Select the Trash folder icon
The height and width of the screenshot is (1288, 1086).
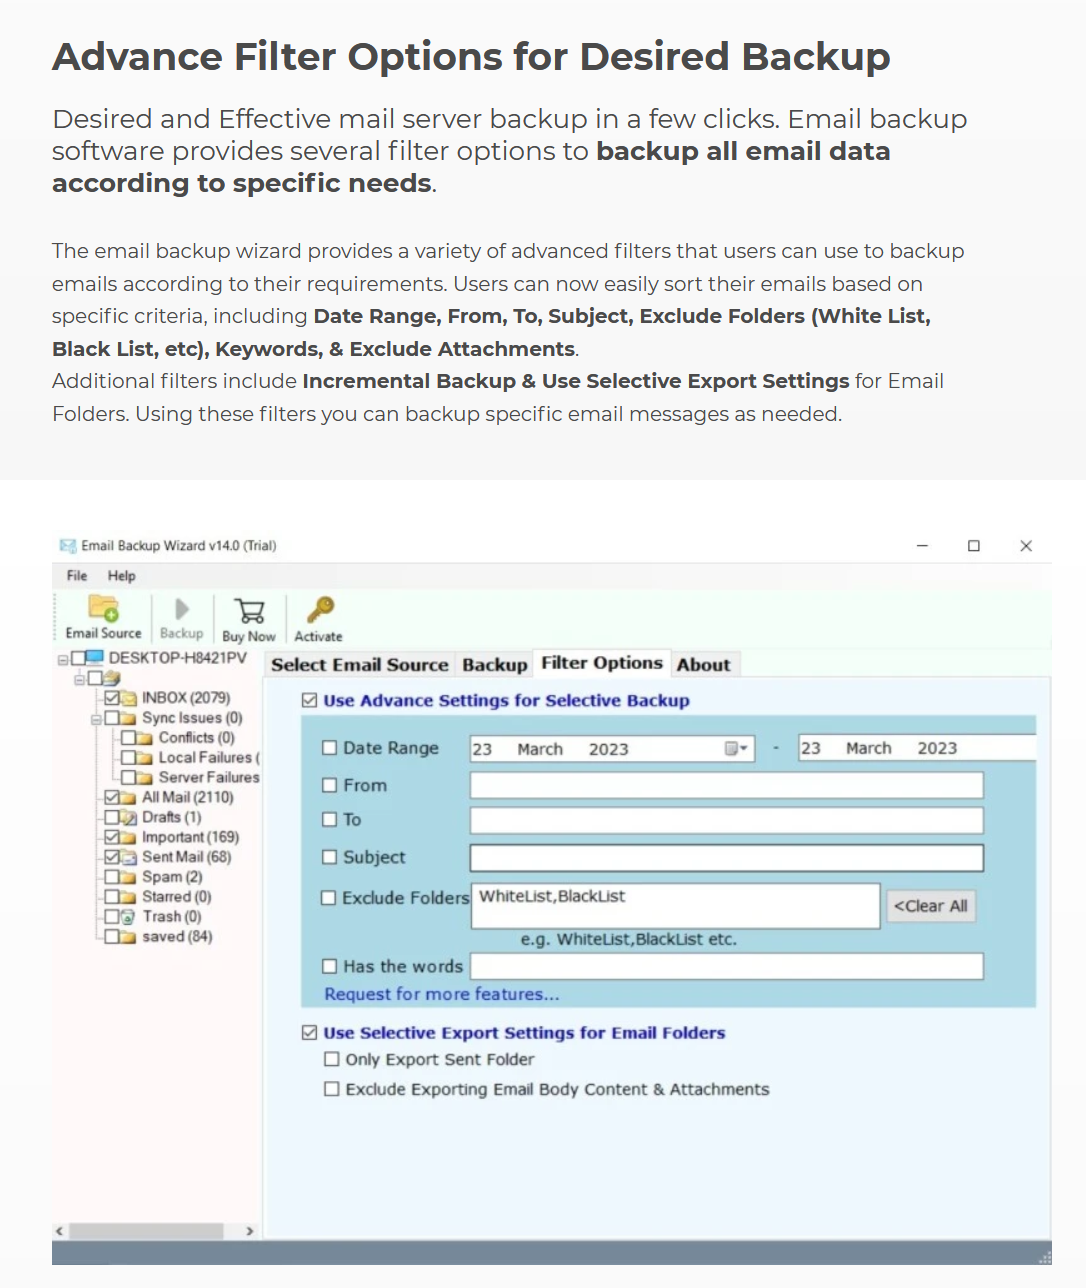pos(127,917)
